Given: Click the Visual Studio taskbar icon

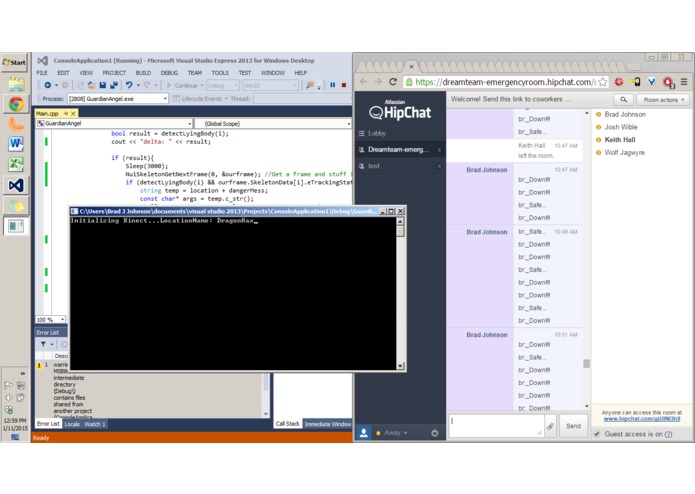Looking at the screenshot, I should 16,185.
